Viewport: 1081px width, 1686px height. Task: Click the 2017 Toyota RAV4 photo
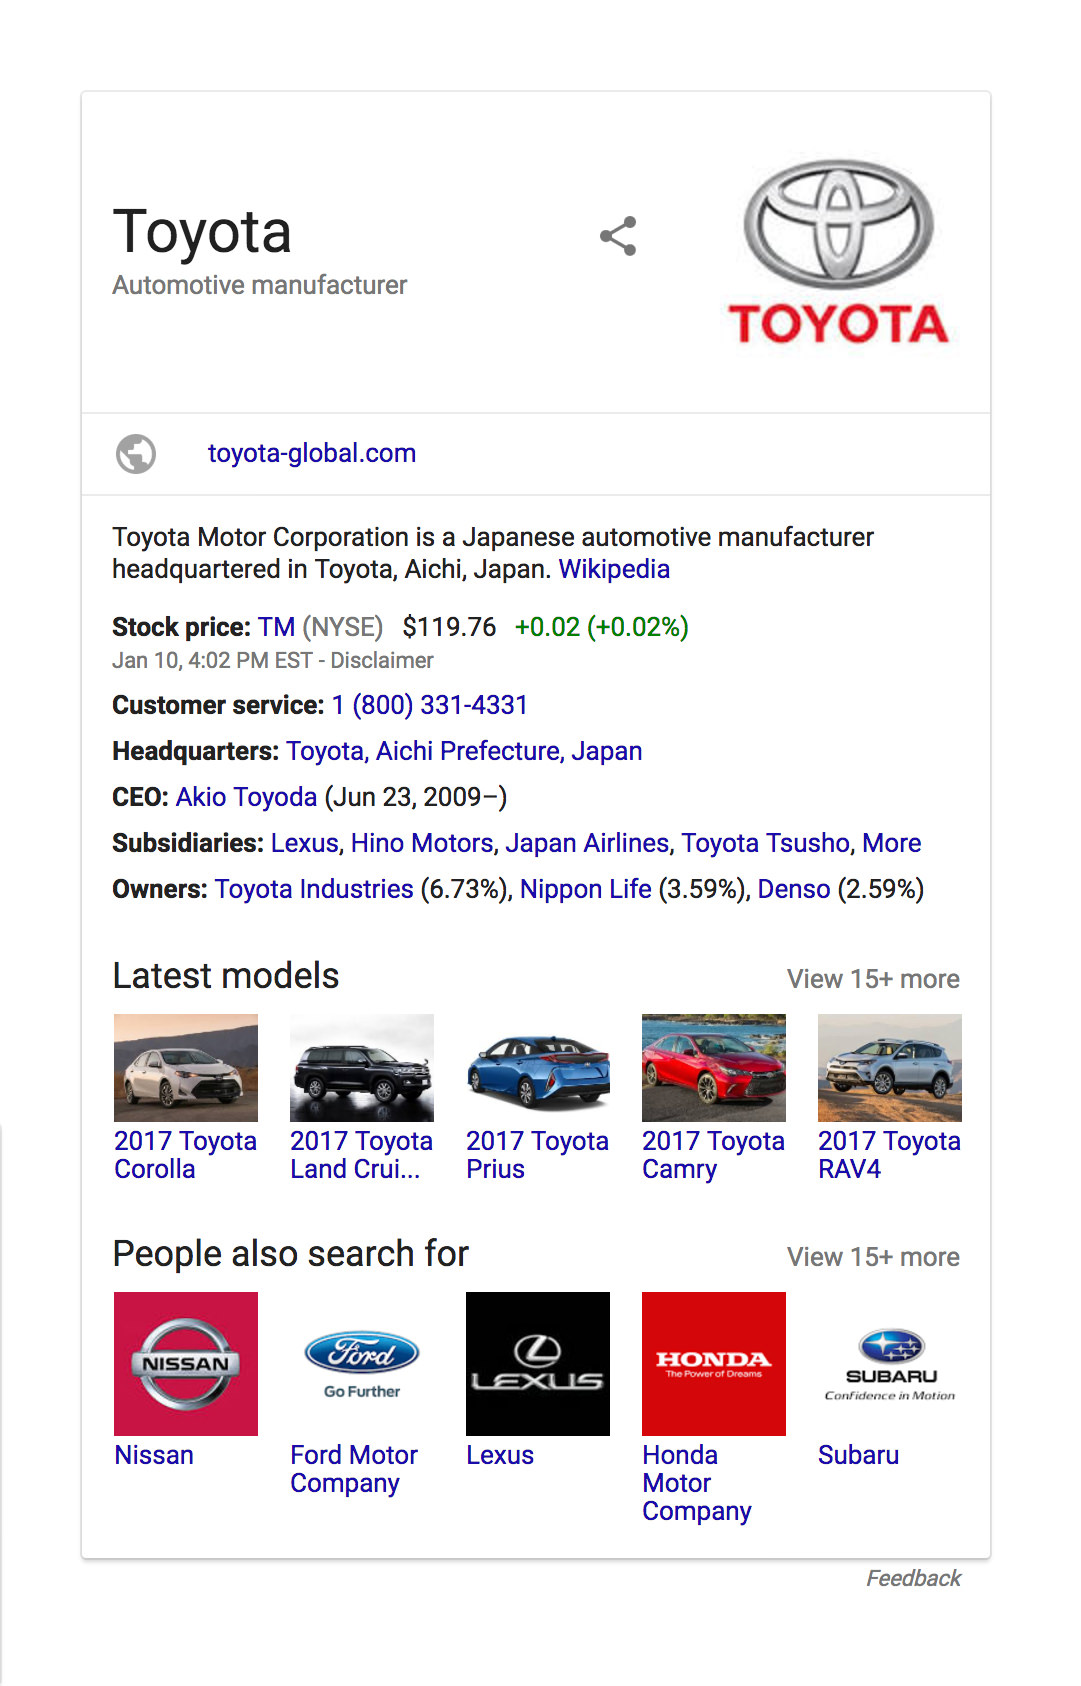[x=890, y=1068]
